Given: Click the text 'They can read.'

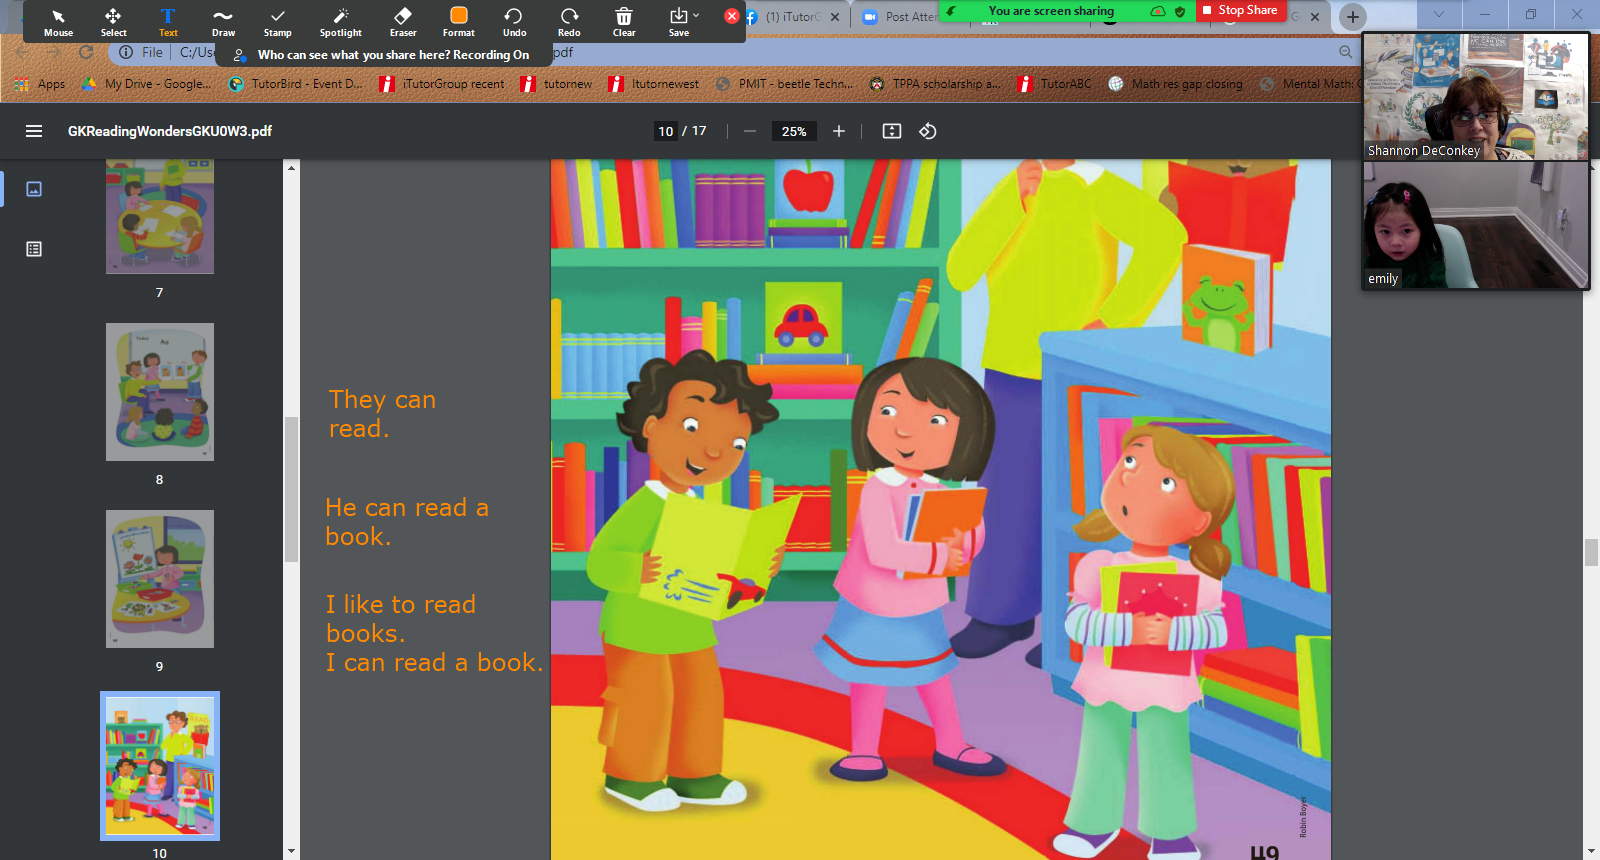Looking at the screenshot, I should [x=382, y=414].
